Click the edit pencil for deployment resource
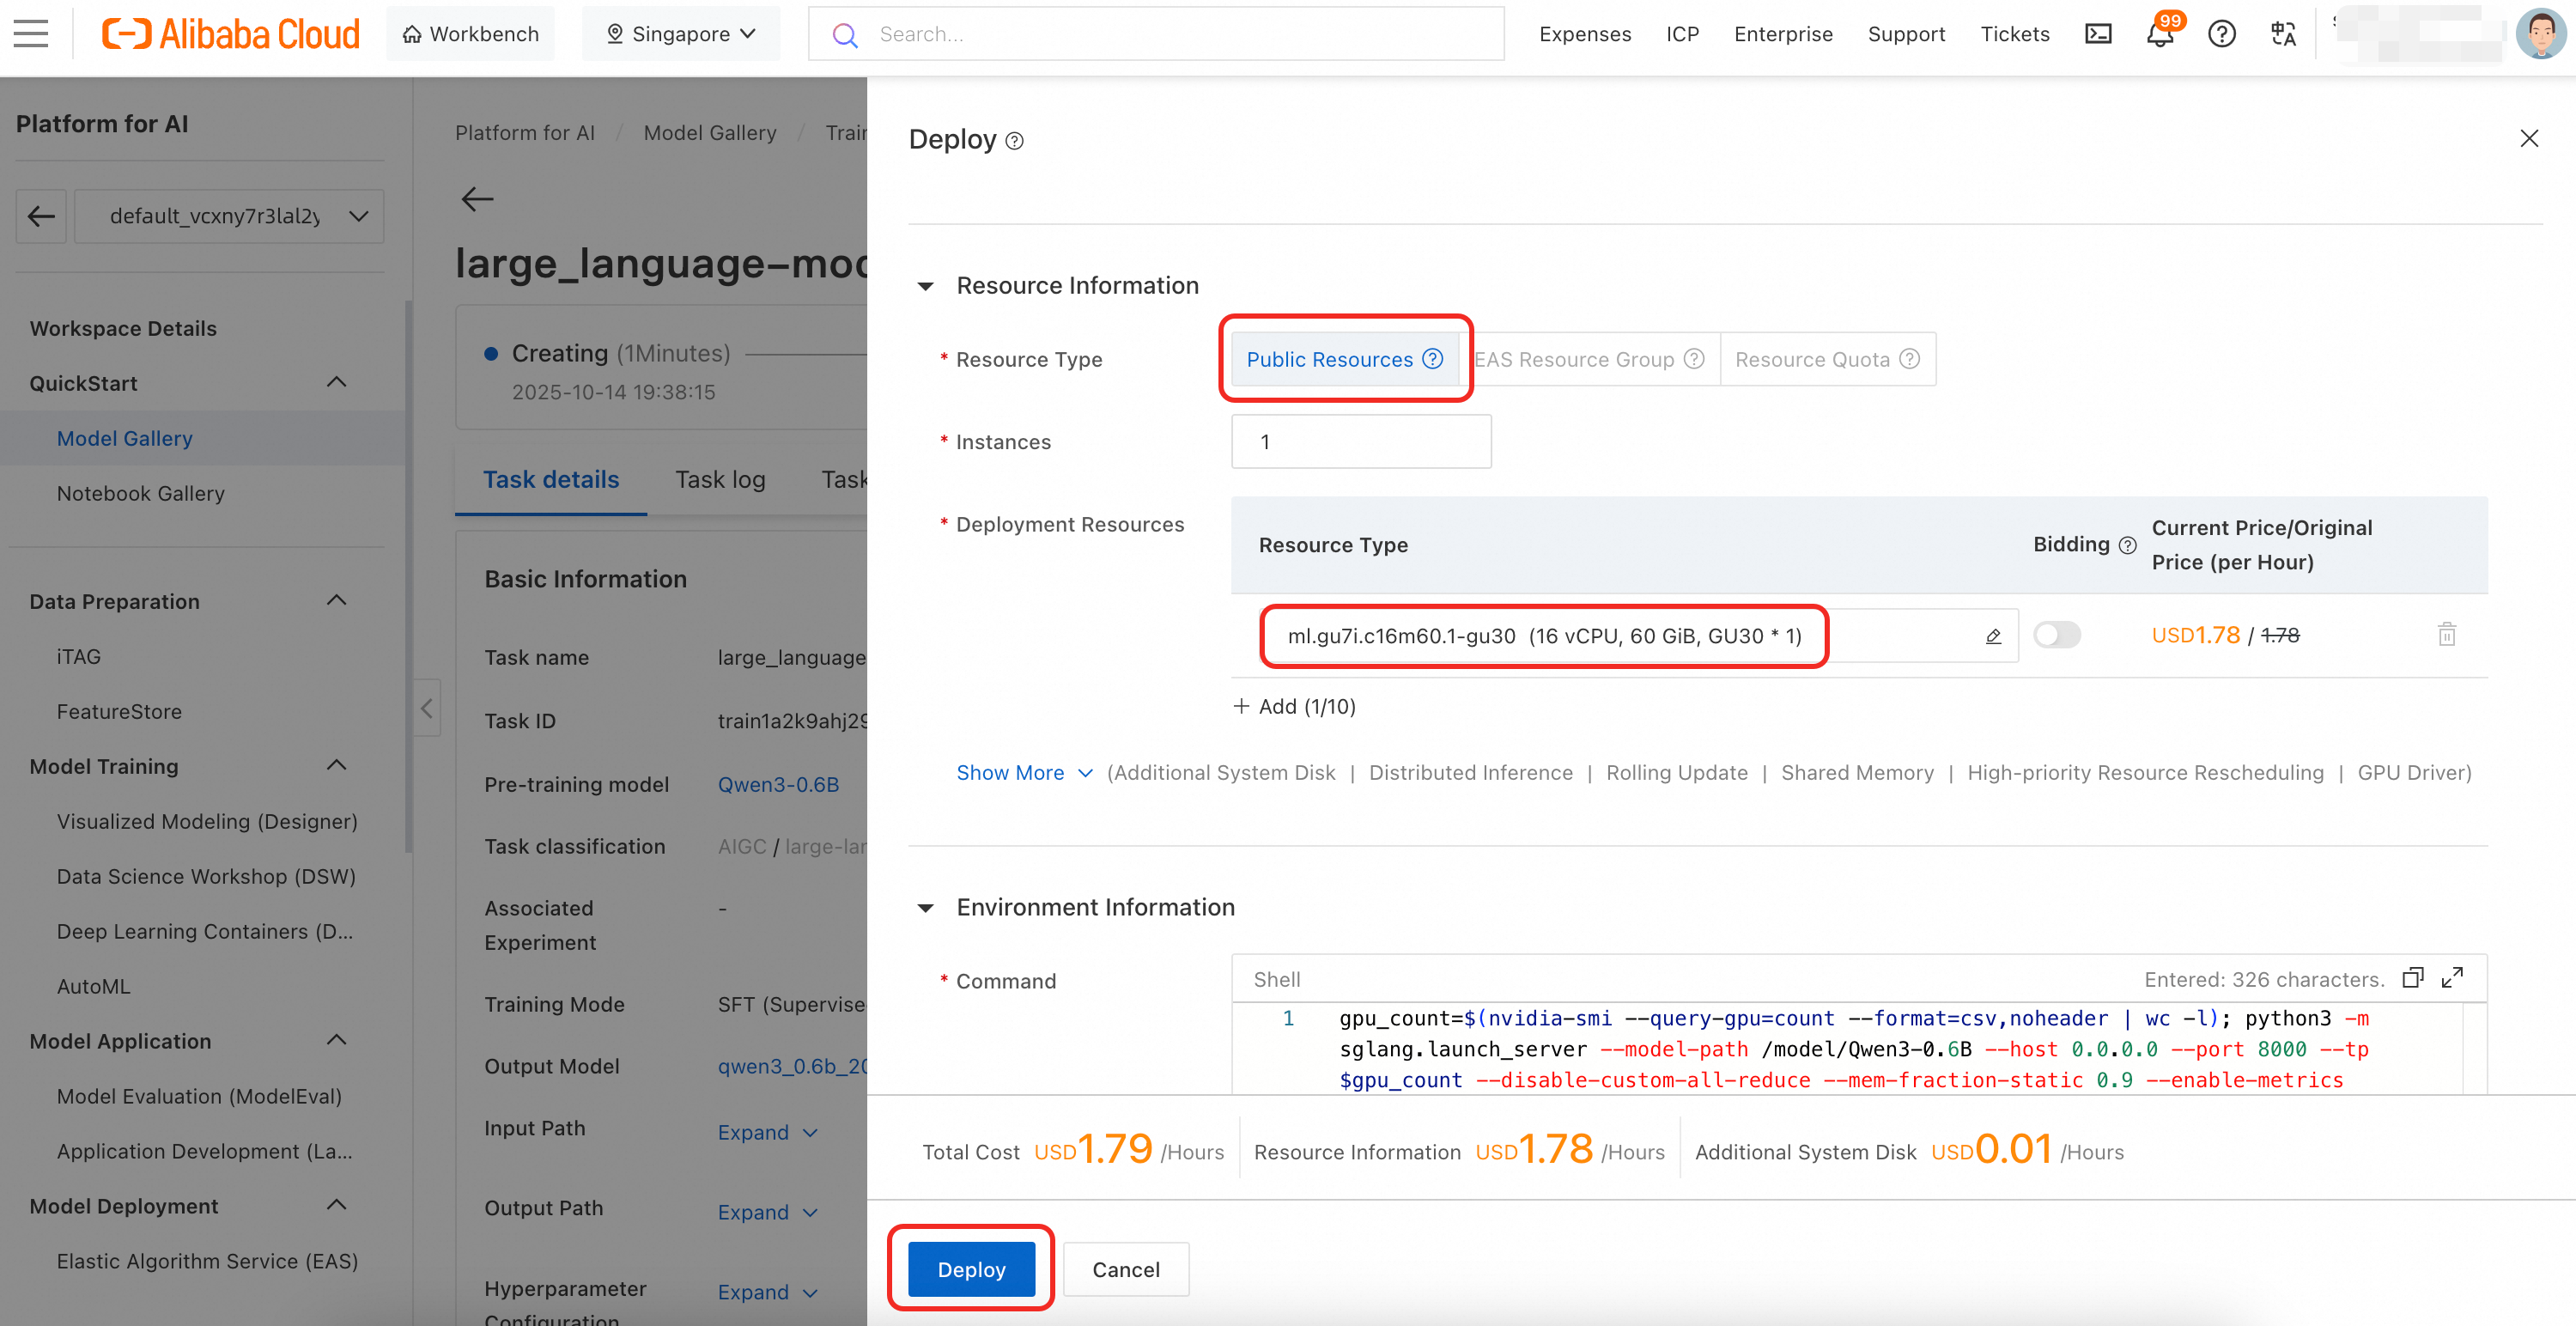The width and height of the screenshot is (2576, 1326). (1992, 636)
